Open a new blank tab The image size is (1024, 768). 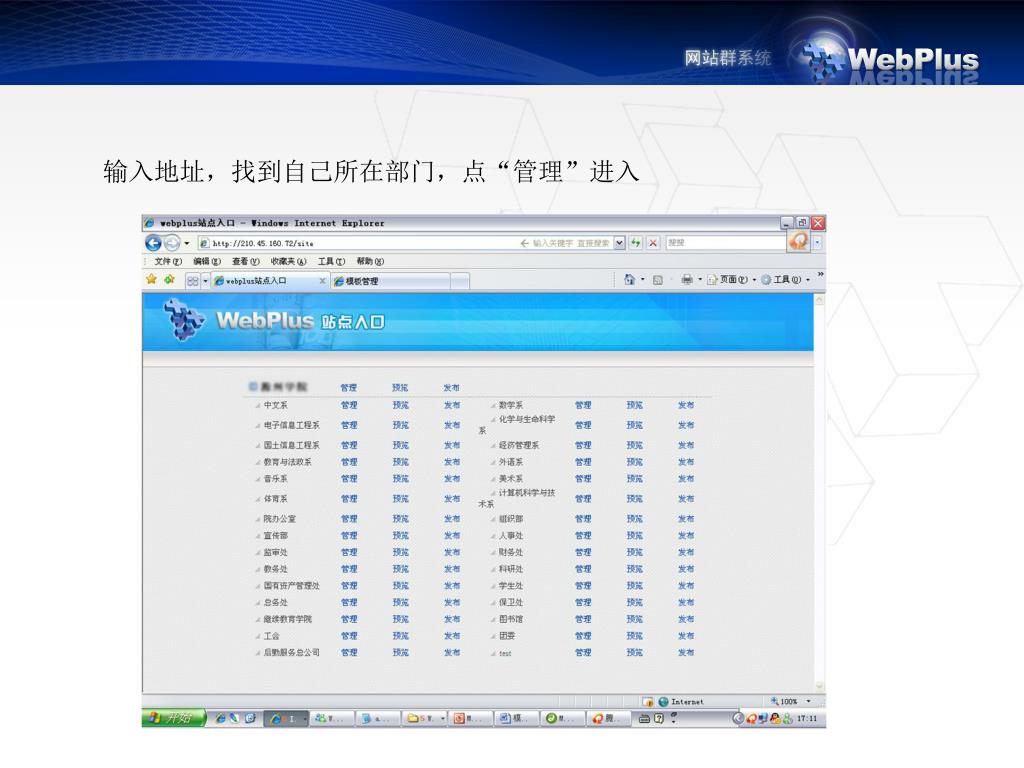click(460, 281)
